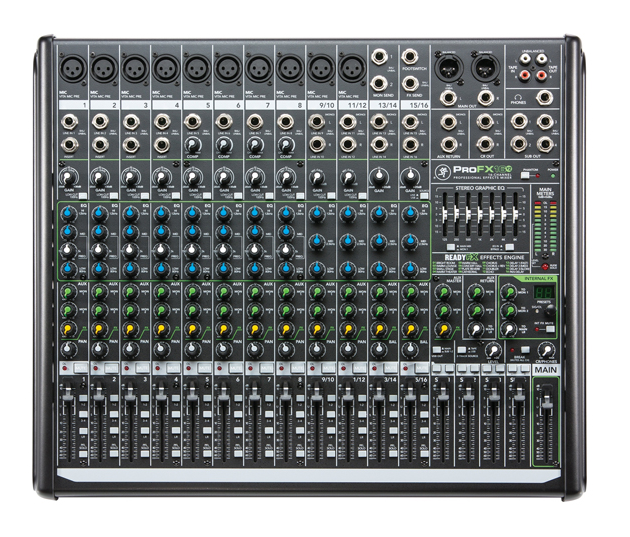Screen dimensions: 630x537
Task: Select channel 1 XLR mic input
Action: (73, 69)
